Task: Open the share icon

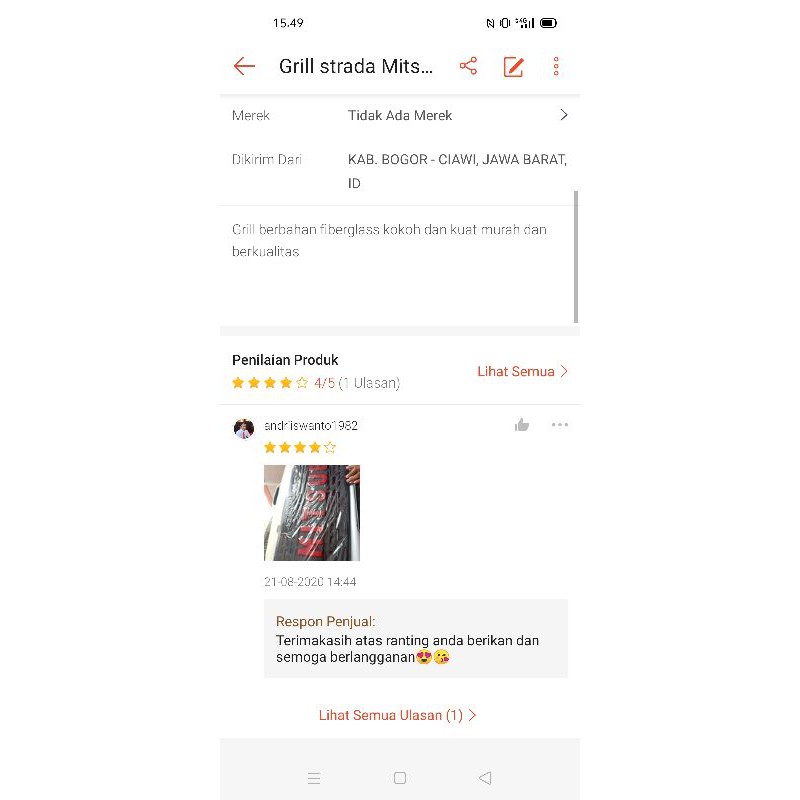Action: [468, 66]
